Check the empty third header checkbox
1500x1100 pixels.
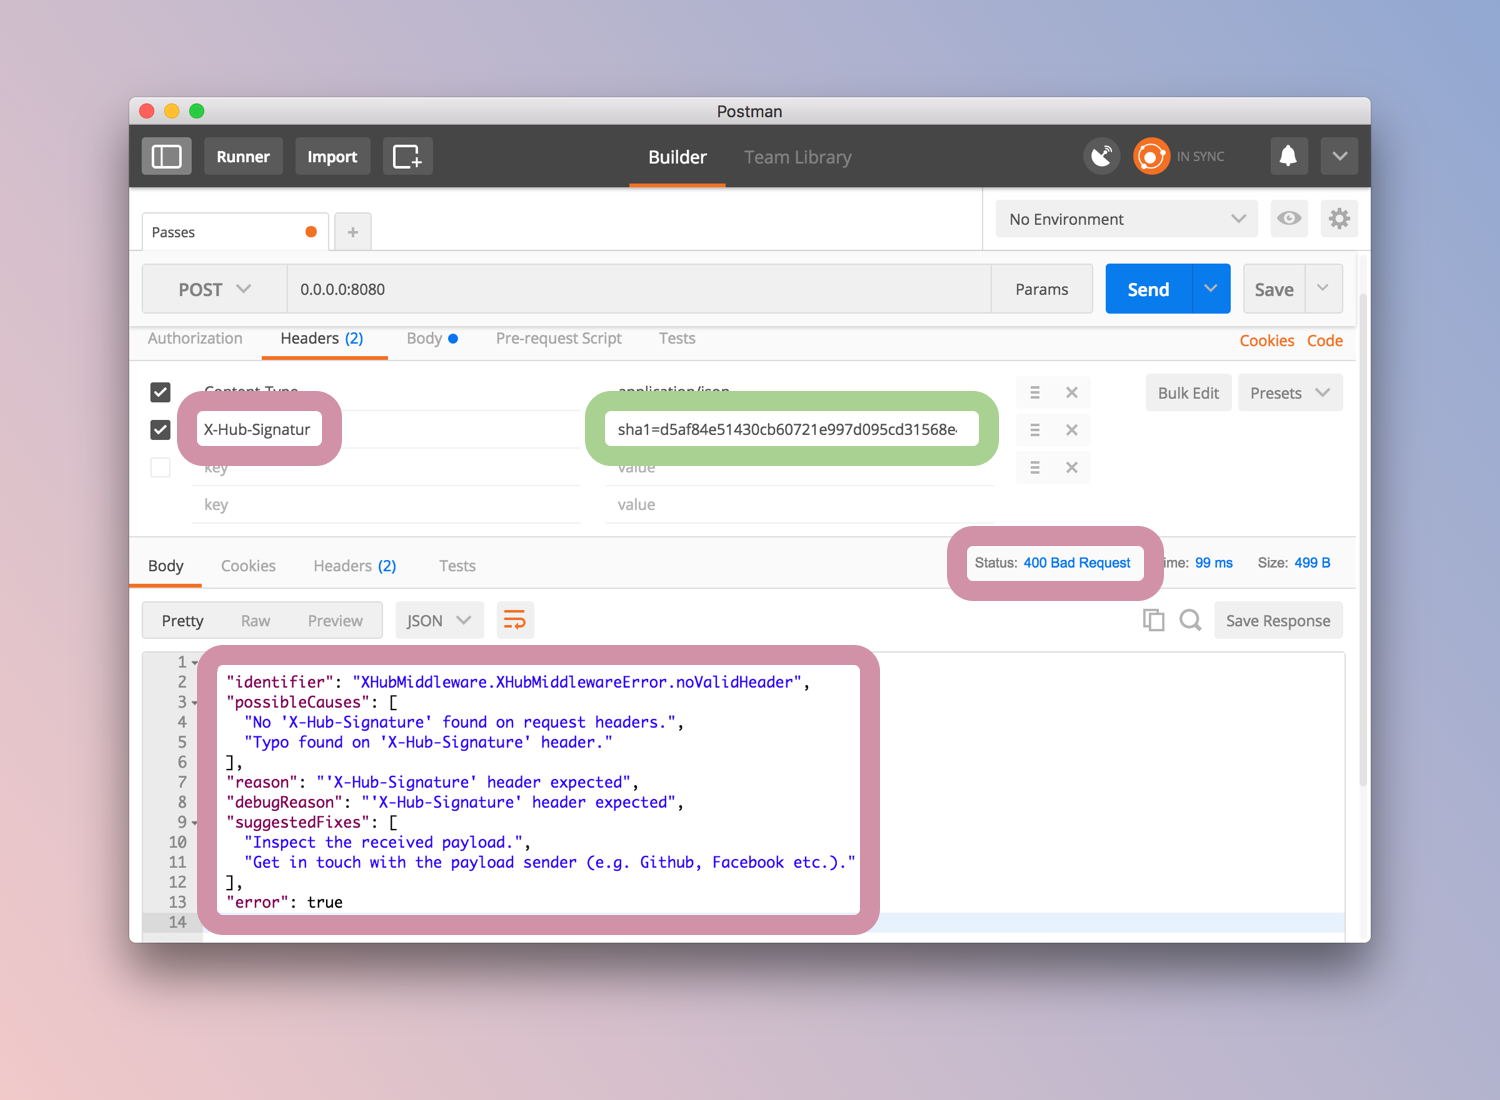click(160, 467)
